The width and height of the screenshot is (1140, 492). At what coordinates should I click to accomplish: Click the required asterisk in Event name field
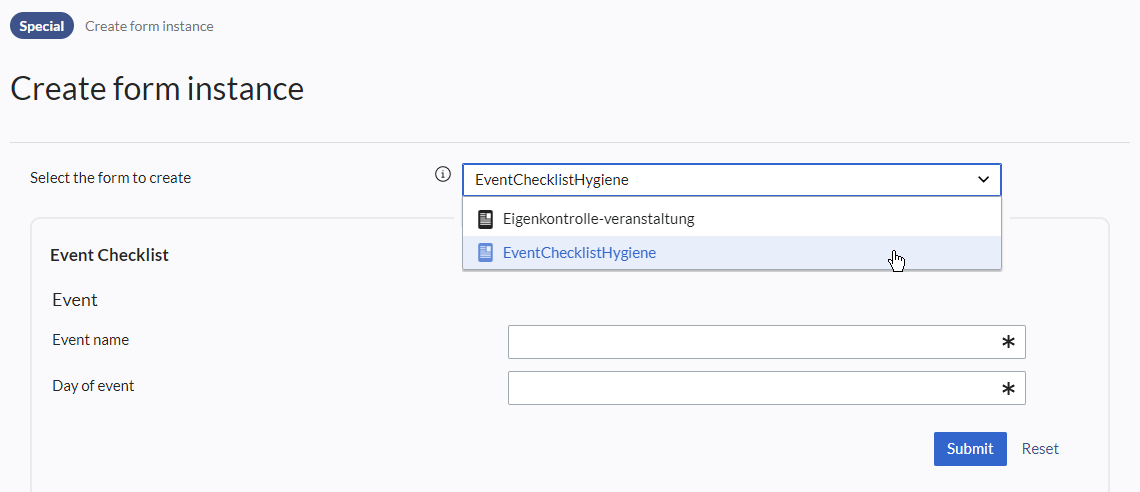(1008, 342)
